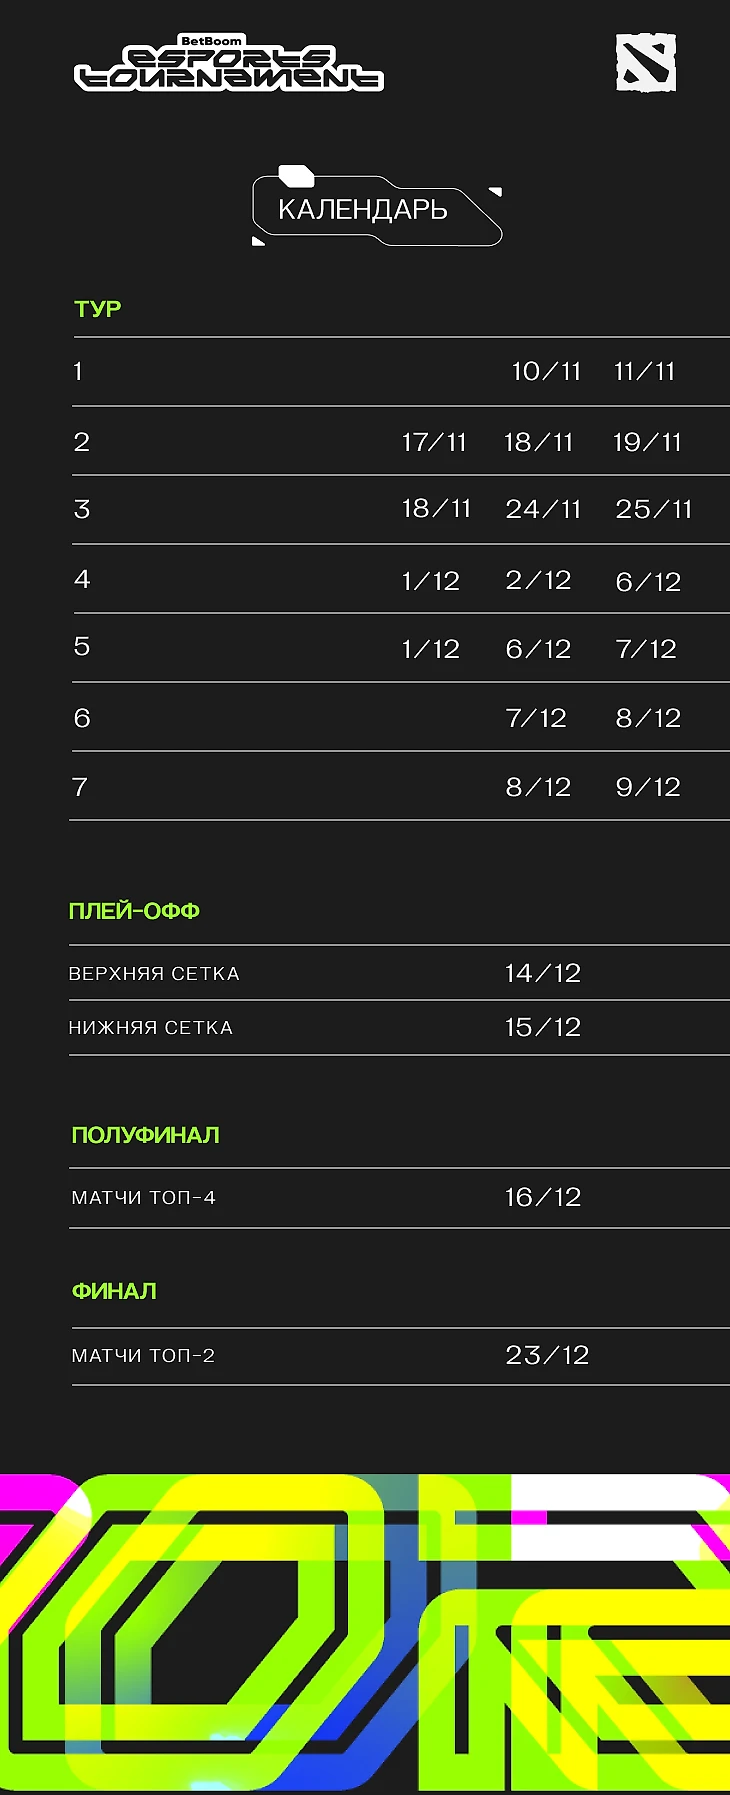Click round 6 date 8/12
The width and height of the screenshot is (730, 1795).
click(x=648, y=718)
